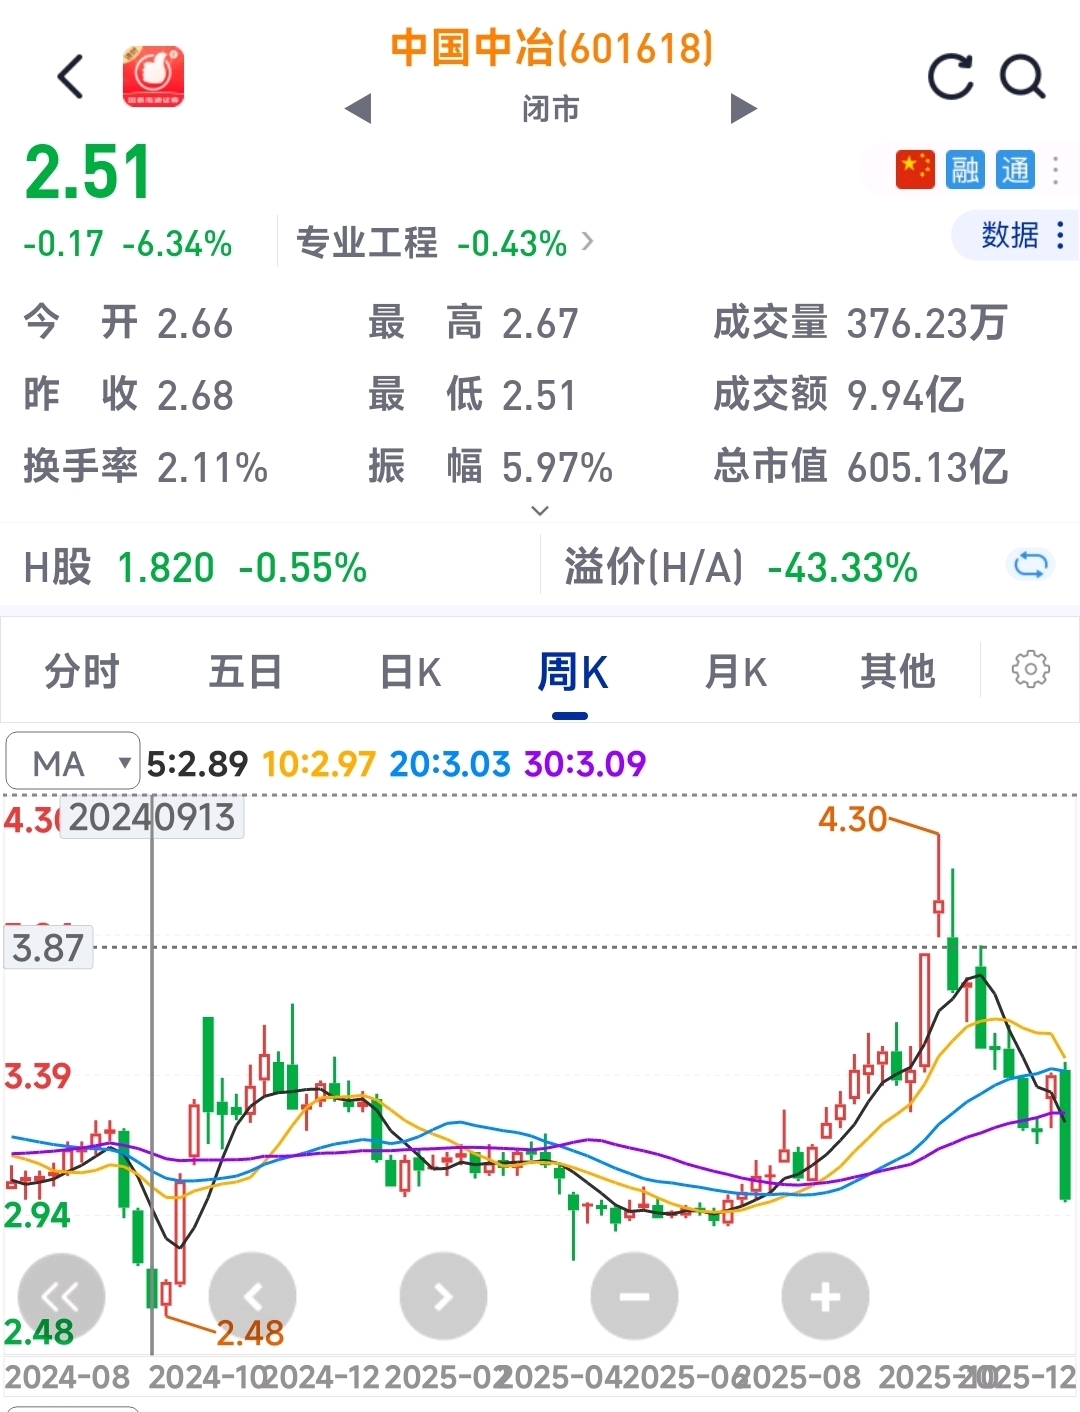Viewport: 1080px width, 1412px height.
Task: Tap the 2.48 low price marker
Action: coord(250,1333)
